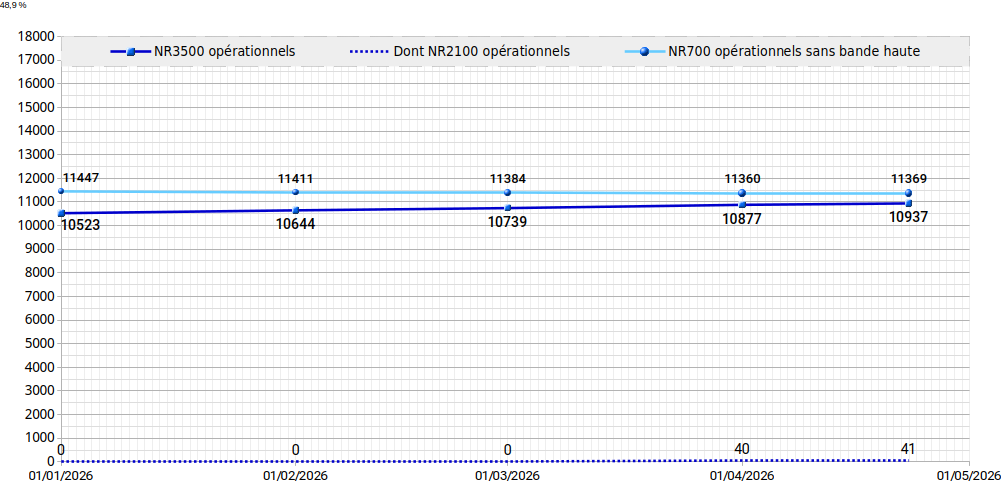Click the NR3500 point labeled 10877
The image size is (1007, 496).
click(x=742, y=205)
